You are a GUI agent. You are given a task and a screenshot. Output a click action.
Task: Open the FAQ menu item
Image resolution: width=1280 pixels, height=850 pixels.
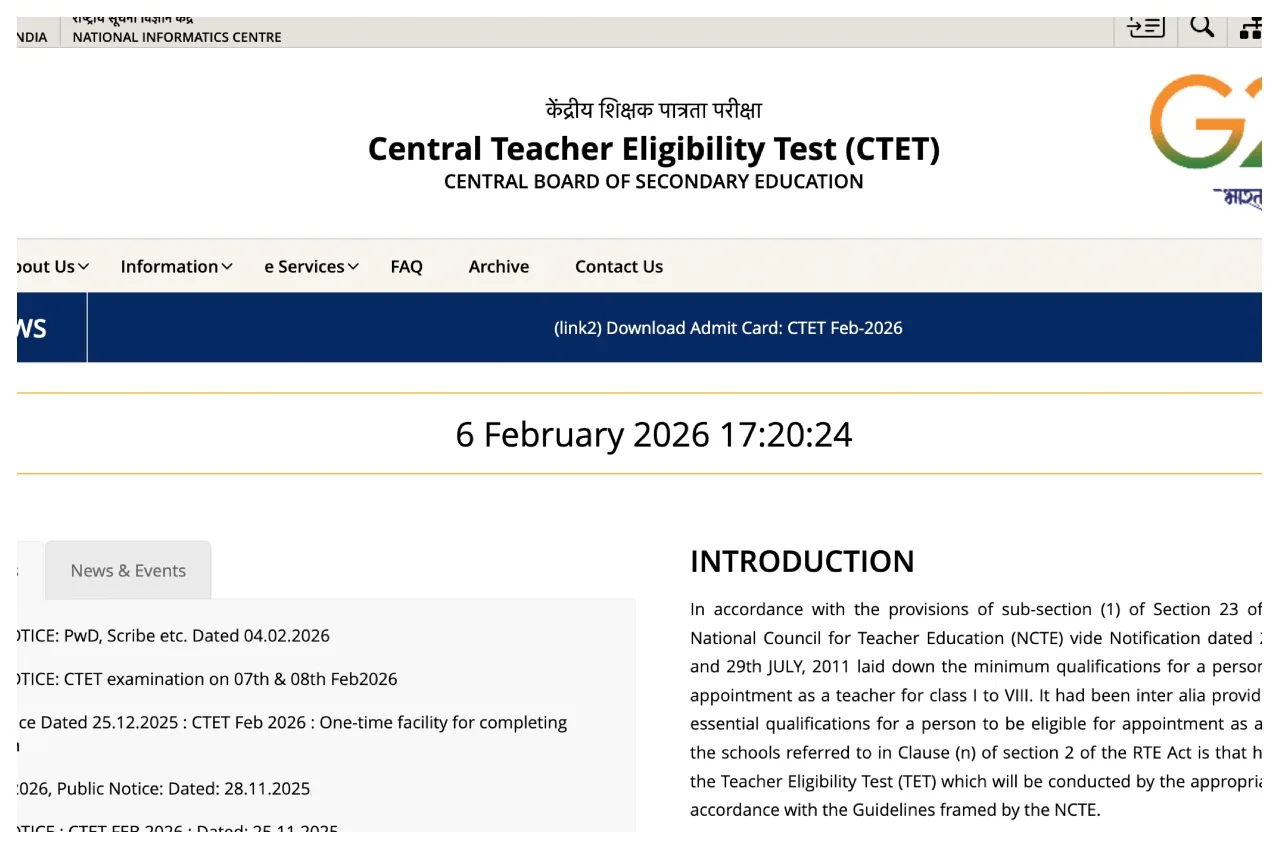tap(406, 266)
